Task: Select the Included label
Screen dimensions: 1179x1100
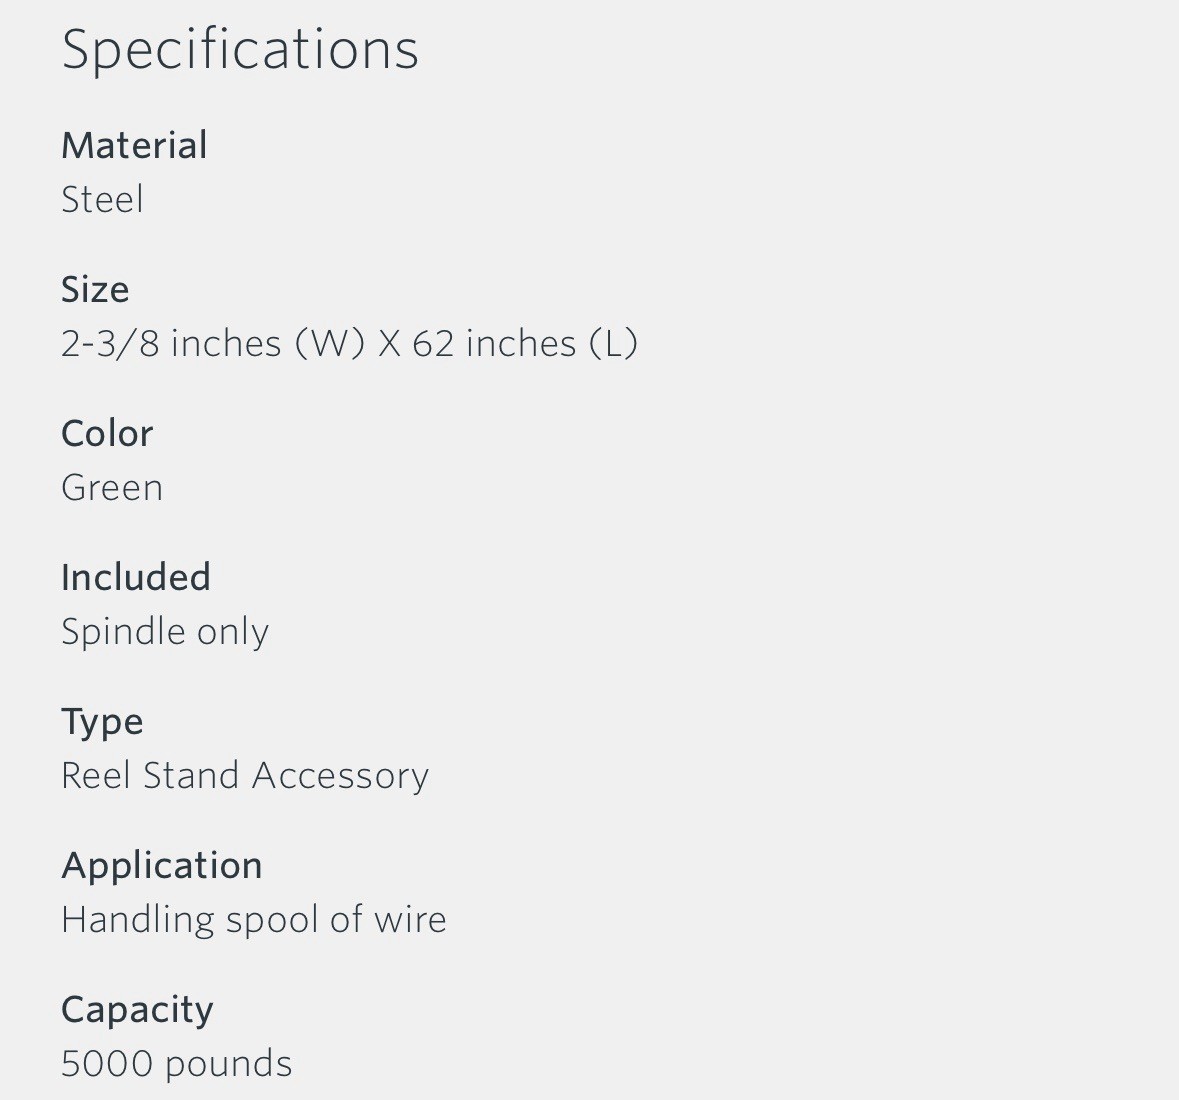Action: click(135, 577)
